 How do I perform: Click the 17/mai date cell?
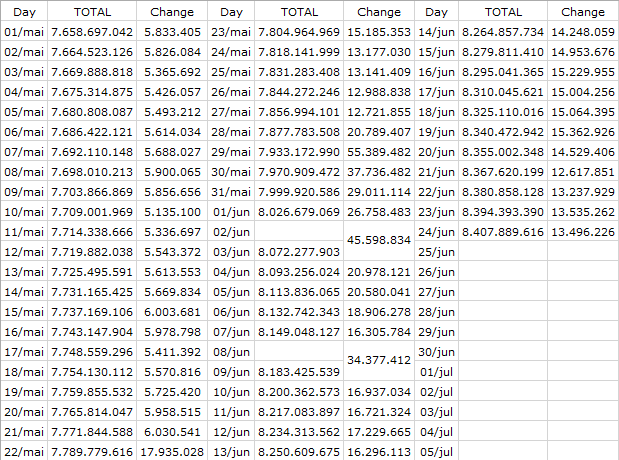24,352
